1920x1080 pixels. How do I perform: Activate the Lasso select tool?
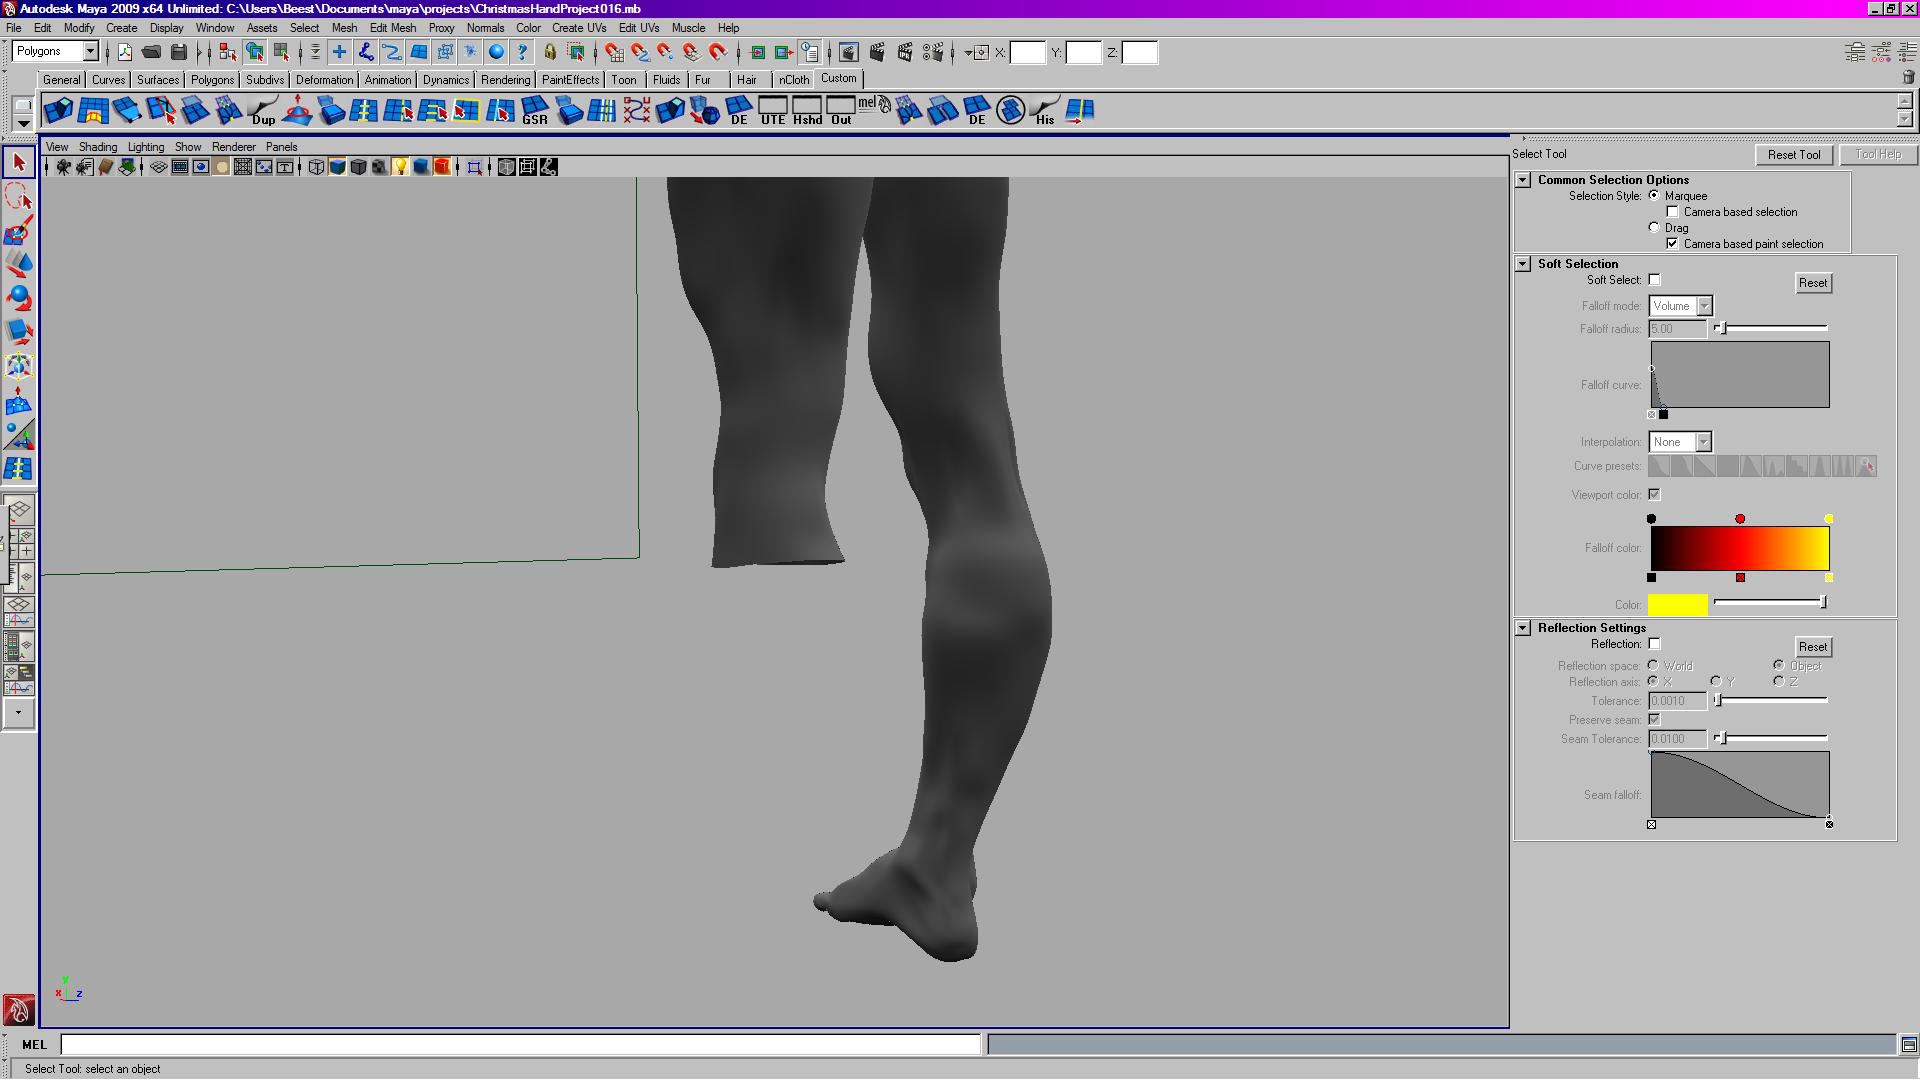point(19,197)
